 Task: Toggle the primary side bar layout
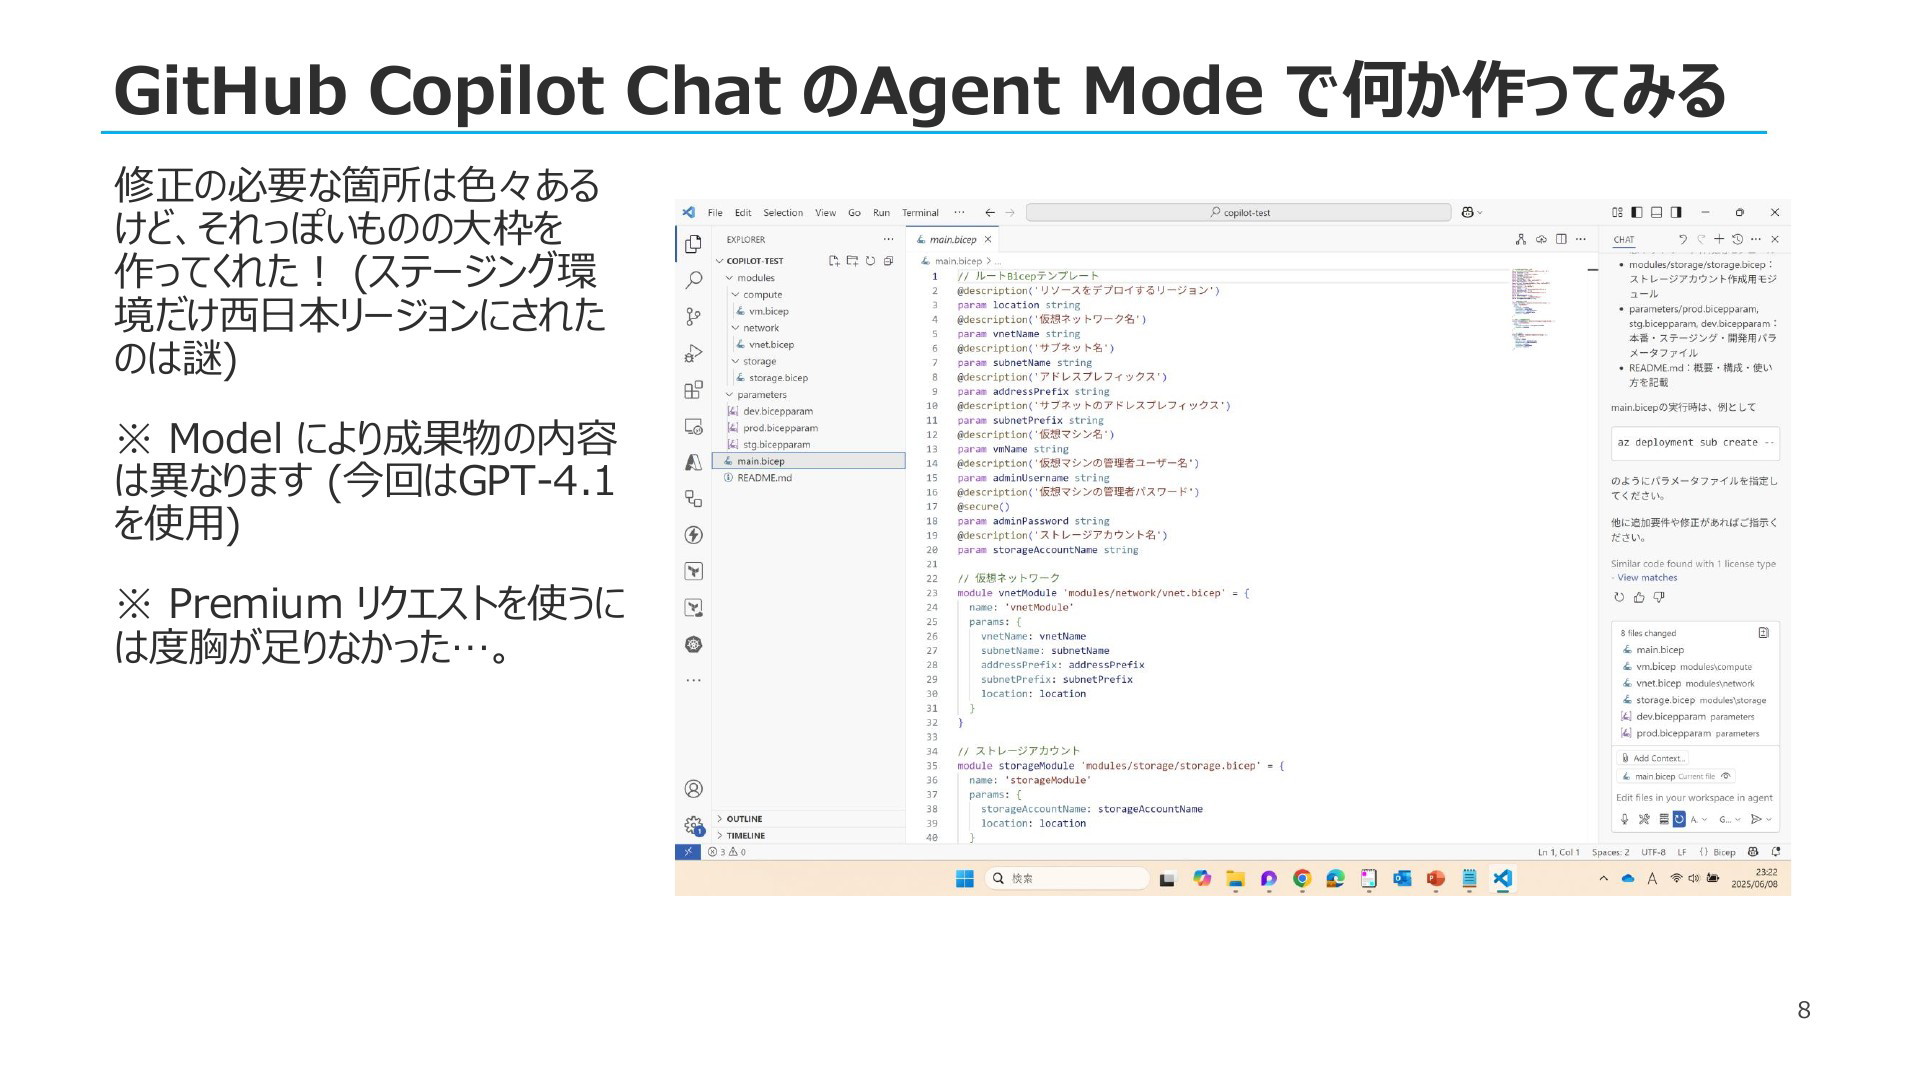(x=1637, y=212)
